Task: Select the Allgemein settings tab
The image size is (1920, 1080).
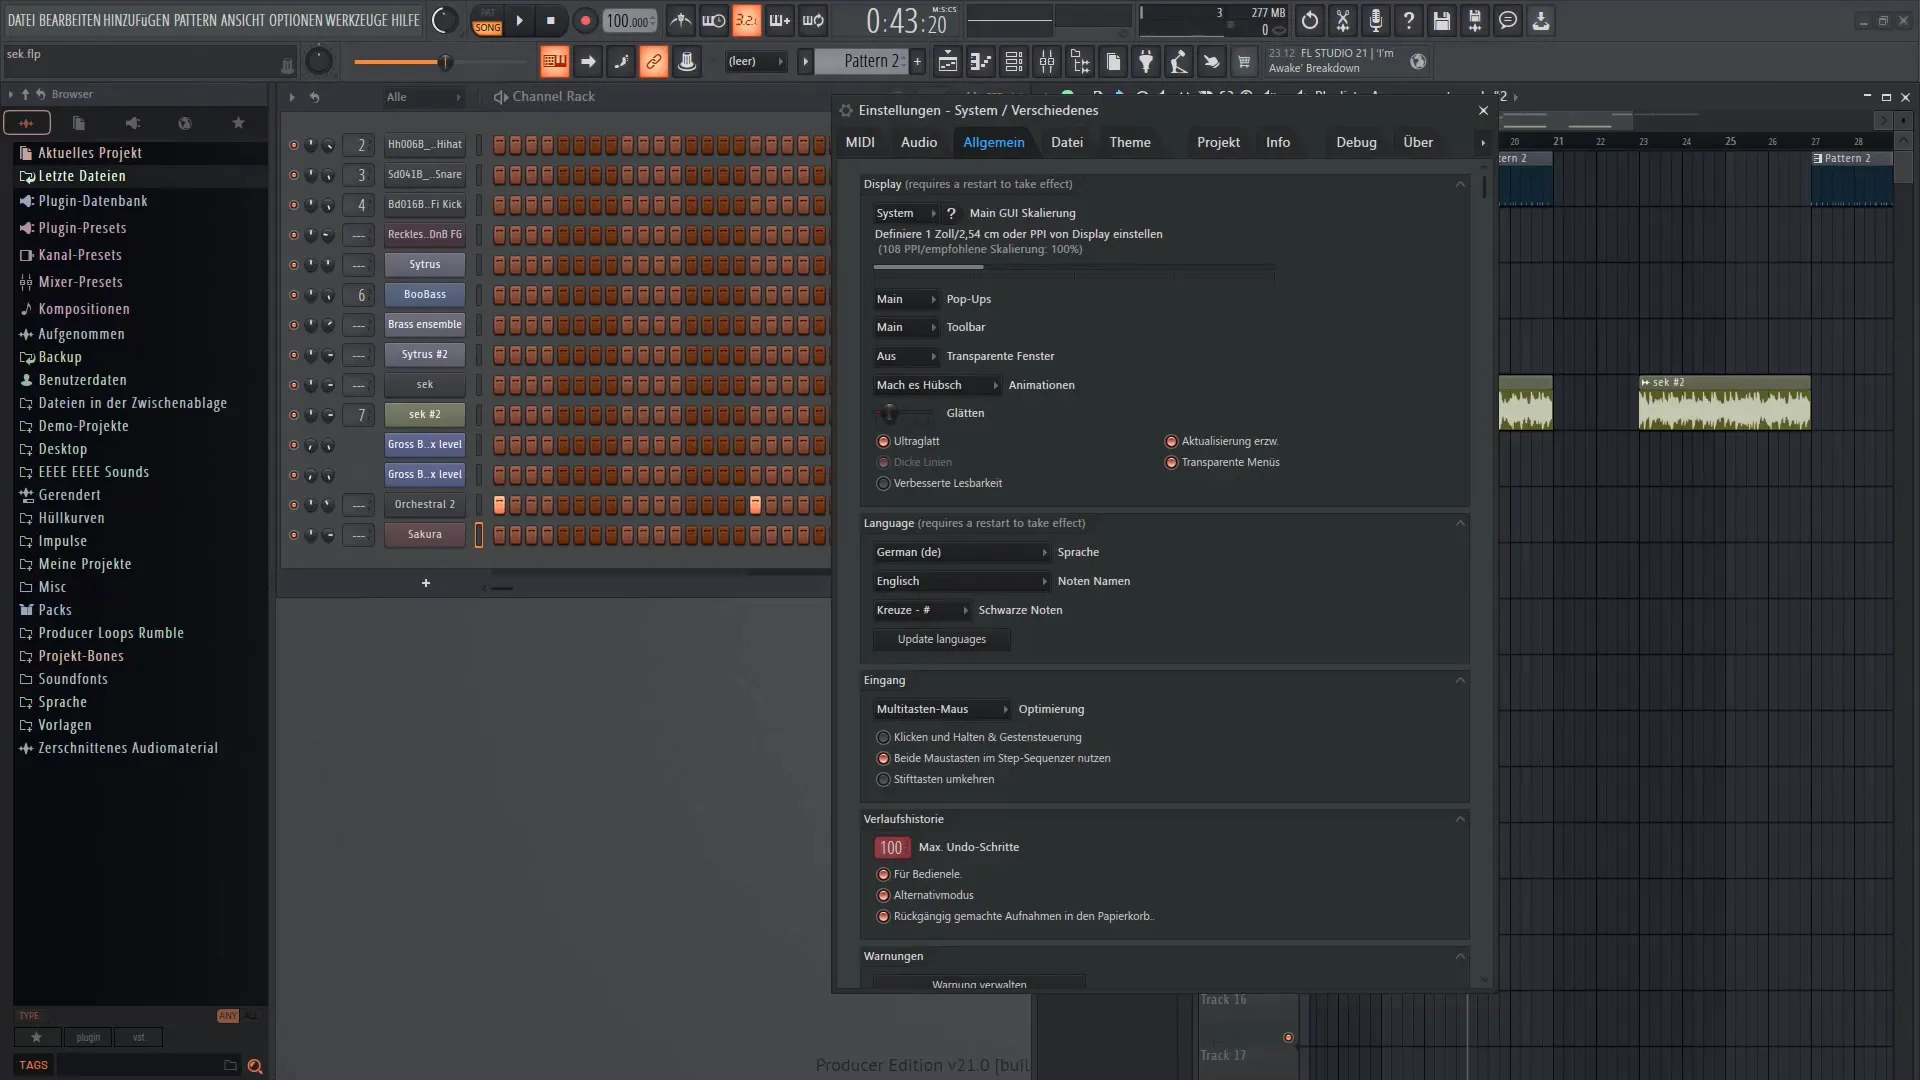Action: 994,141
